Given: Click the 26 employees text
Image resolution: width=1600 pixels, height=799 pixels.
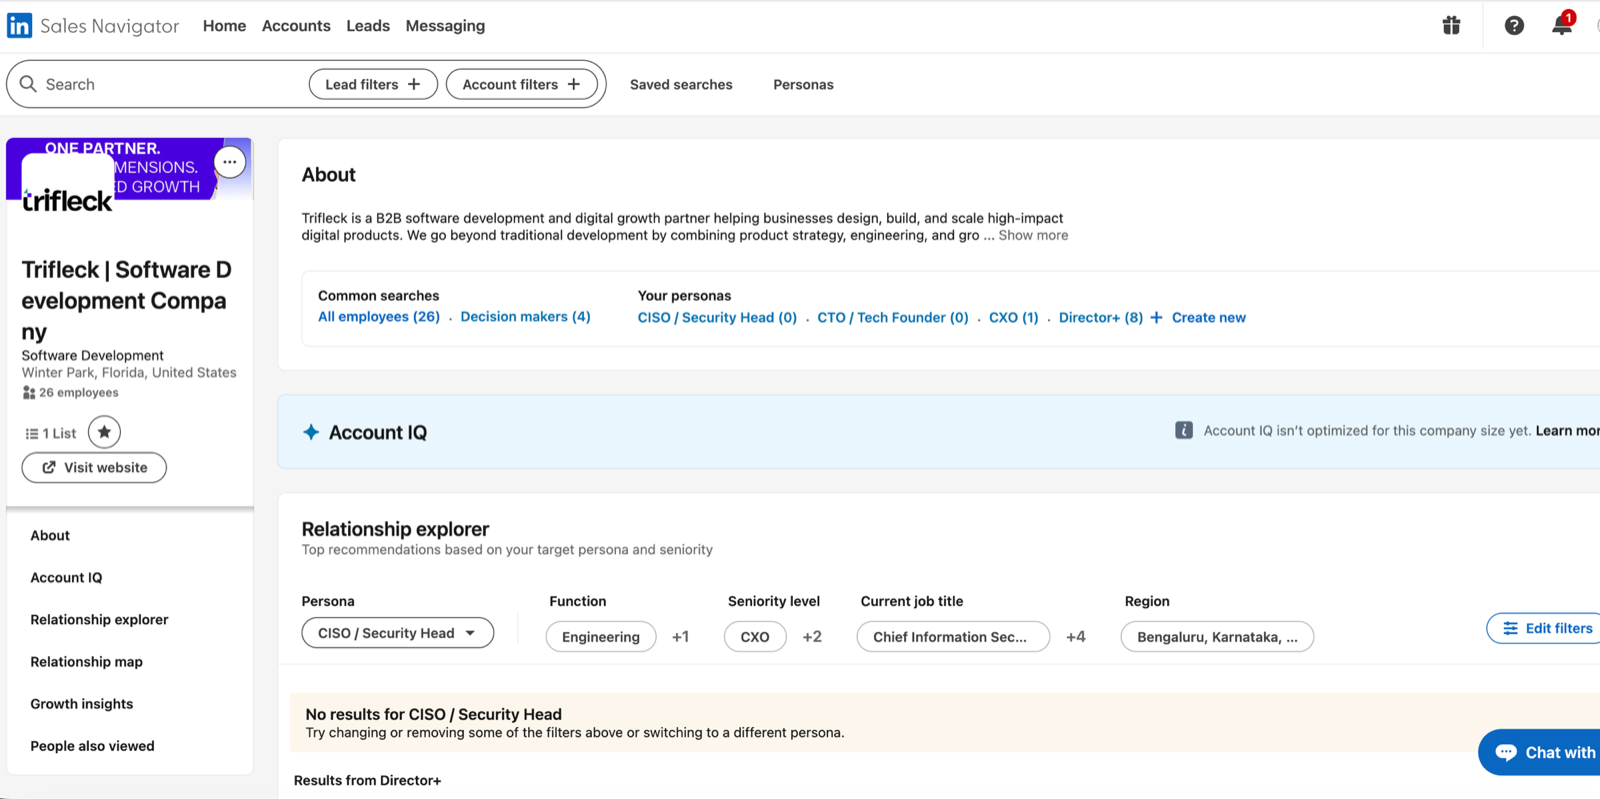Looking at the screenshot, I should point(78,392).
